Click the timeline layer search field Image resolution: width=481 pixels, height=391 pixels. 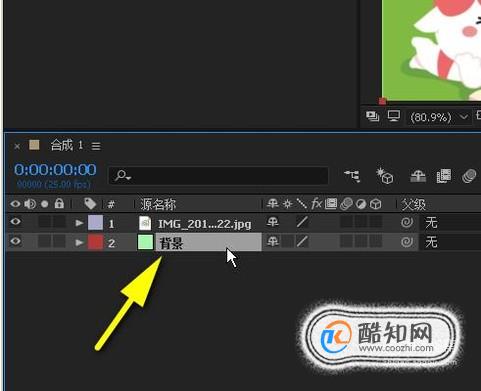pyautogui.click(x=218, y=176)
